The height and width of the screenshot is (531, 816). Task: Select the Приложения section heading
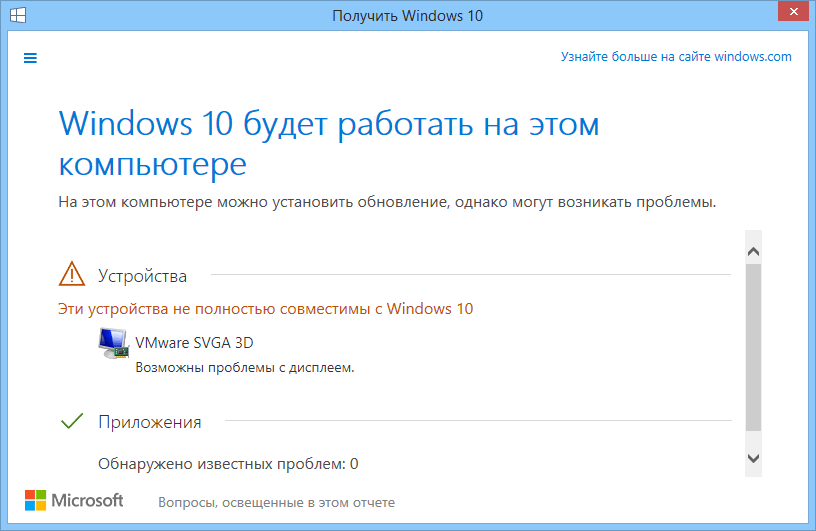click(x=150, y=422)
